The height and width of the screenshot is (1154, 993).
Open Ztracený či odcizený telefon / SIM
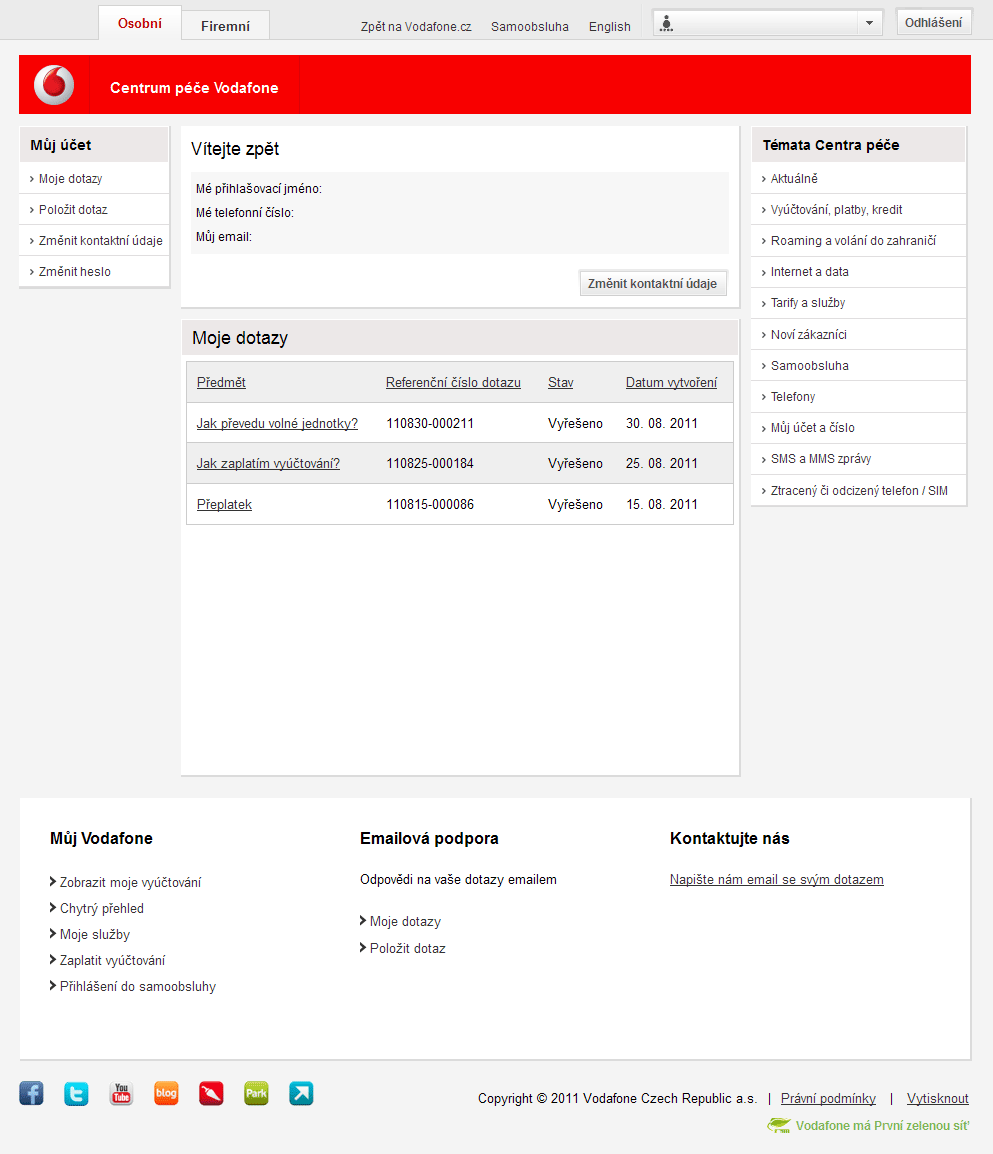click(x=858, y=490)
